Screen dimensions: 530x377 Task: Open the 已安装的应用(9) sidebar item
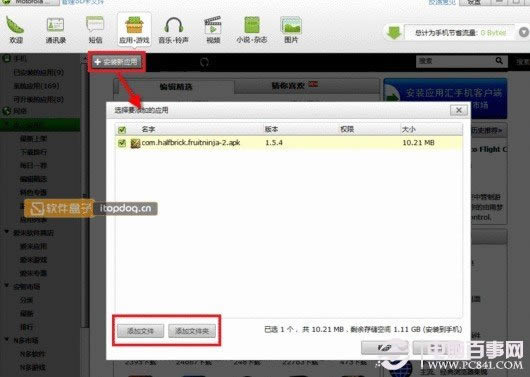coord(39,72)
